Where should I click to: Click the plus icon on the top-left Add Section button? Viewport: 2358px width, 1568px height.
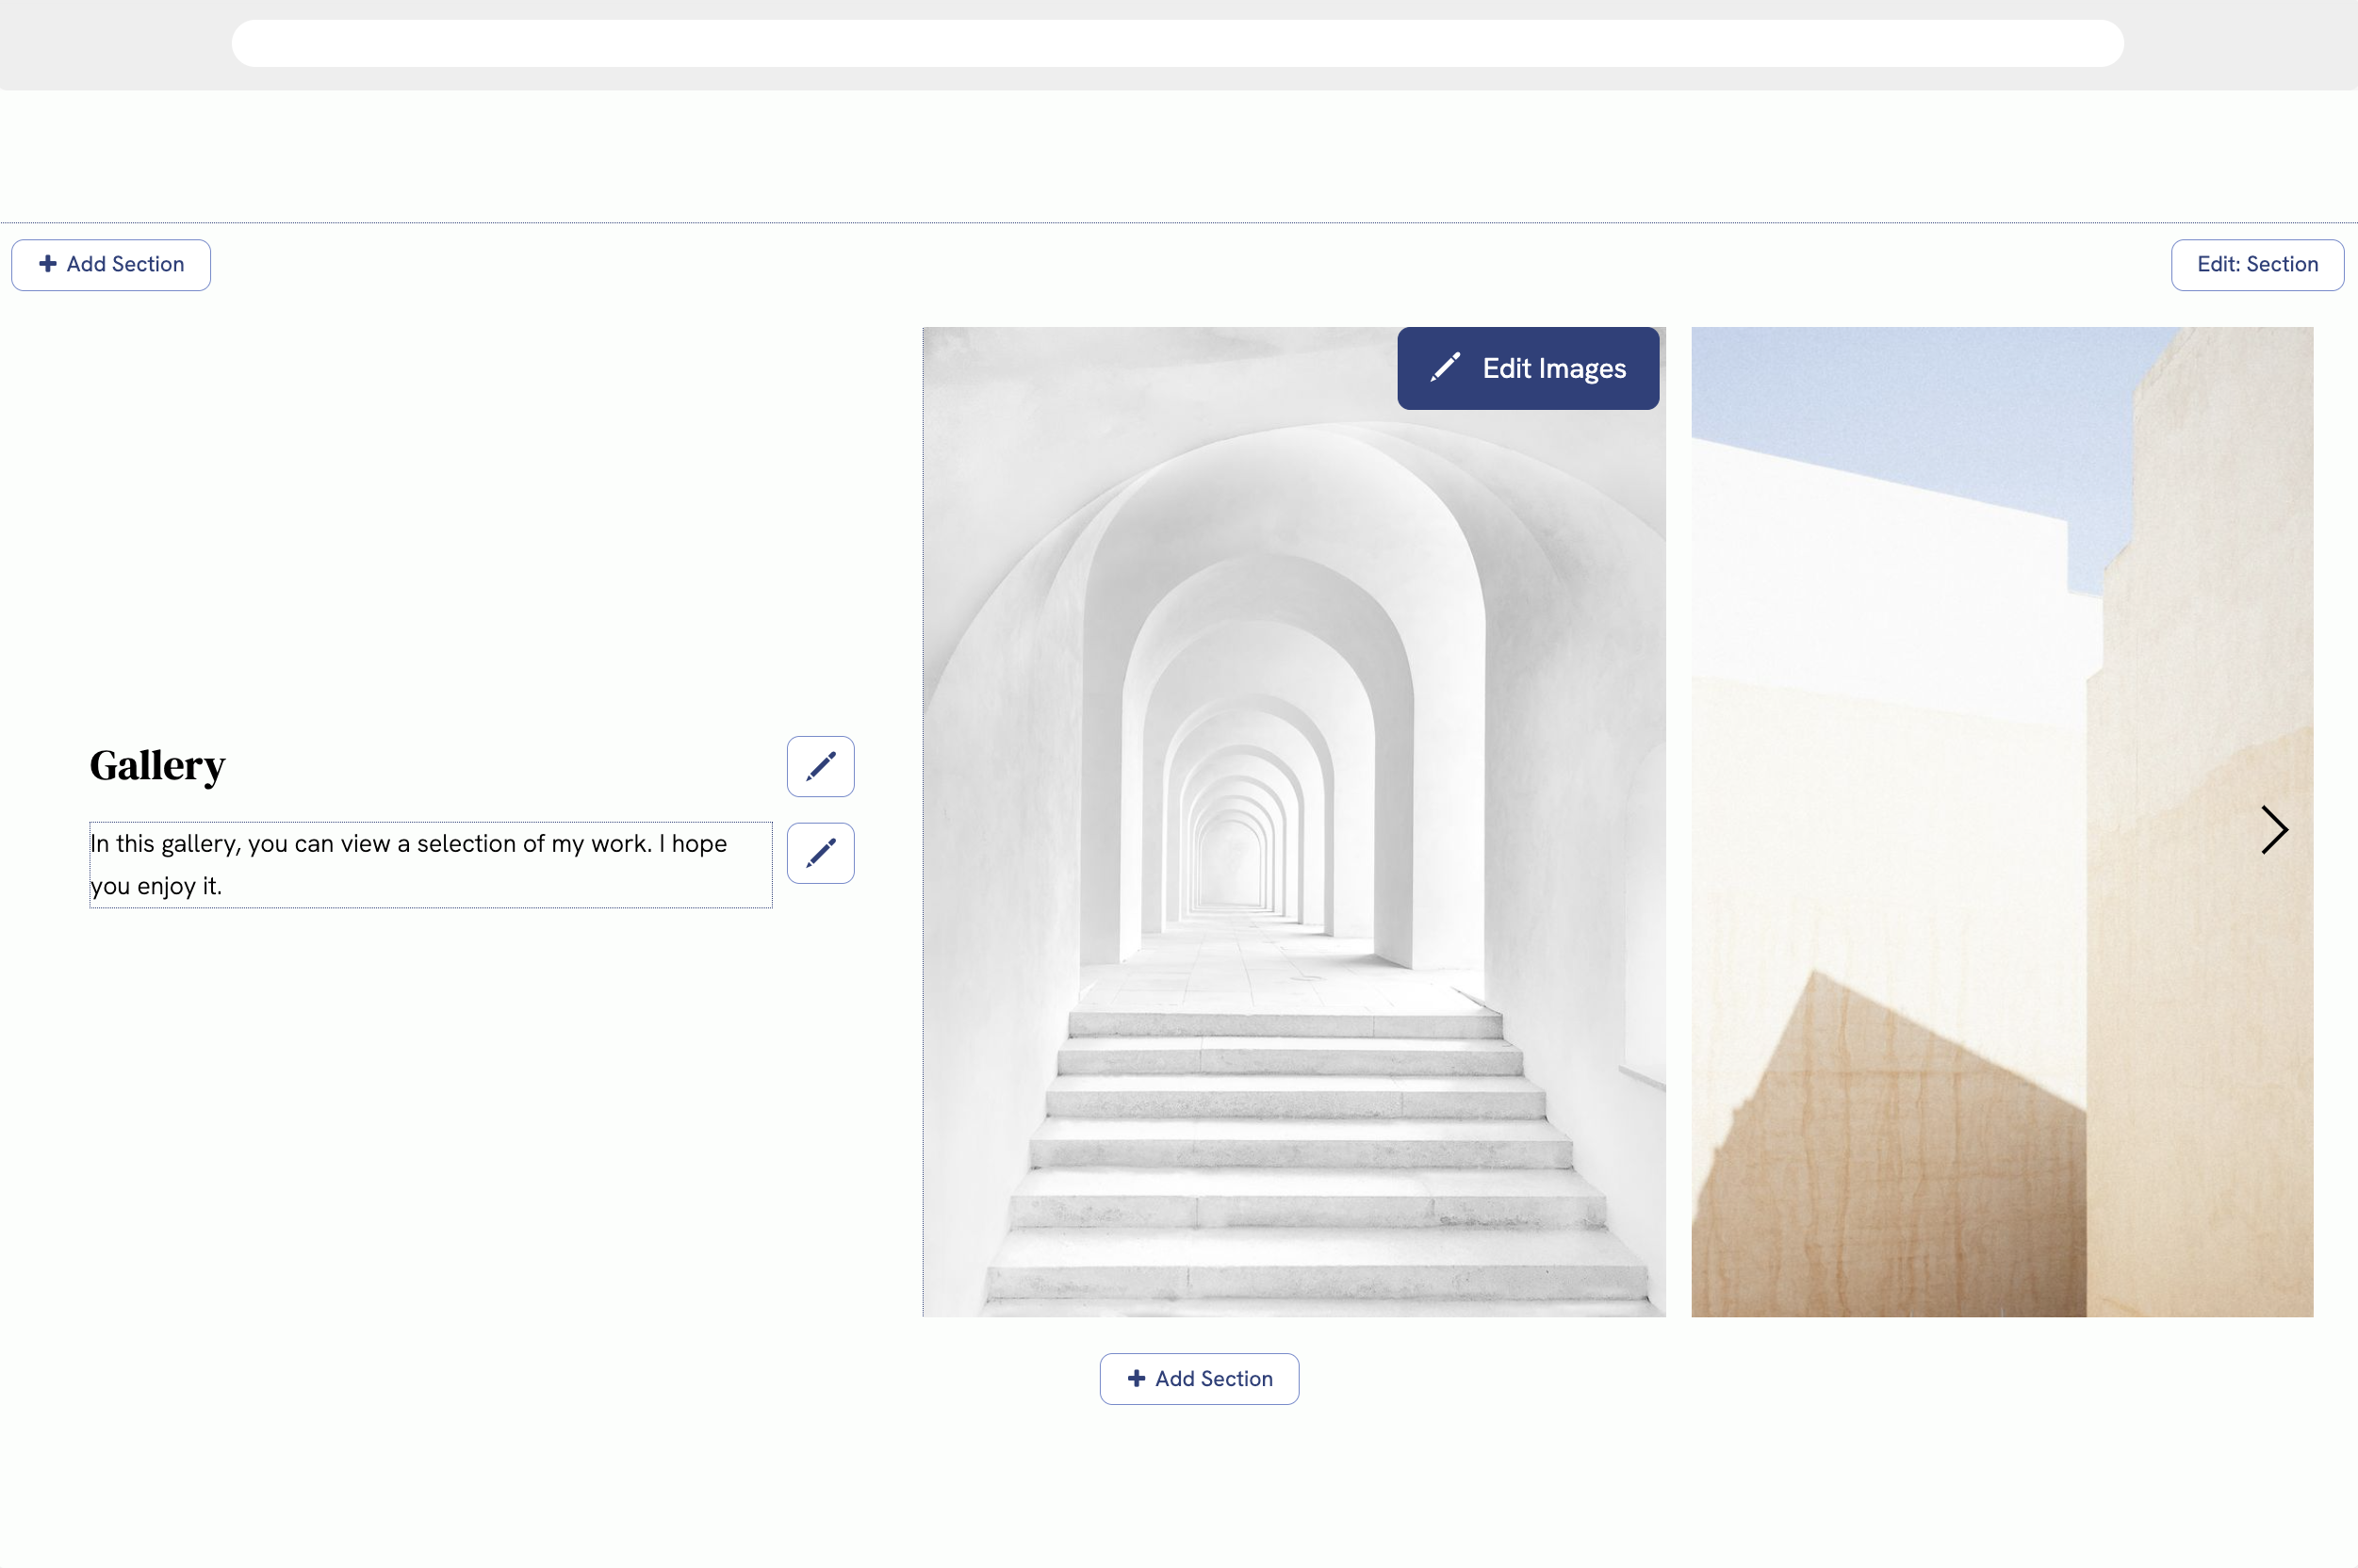pyautogui.click(x=47, y=264)
